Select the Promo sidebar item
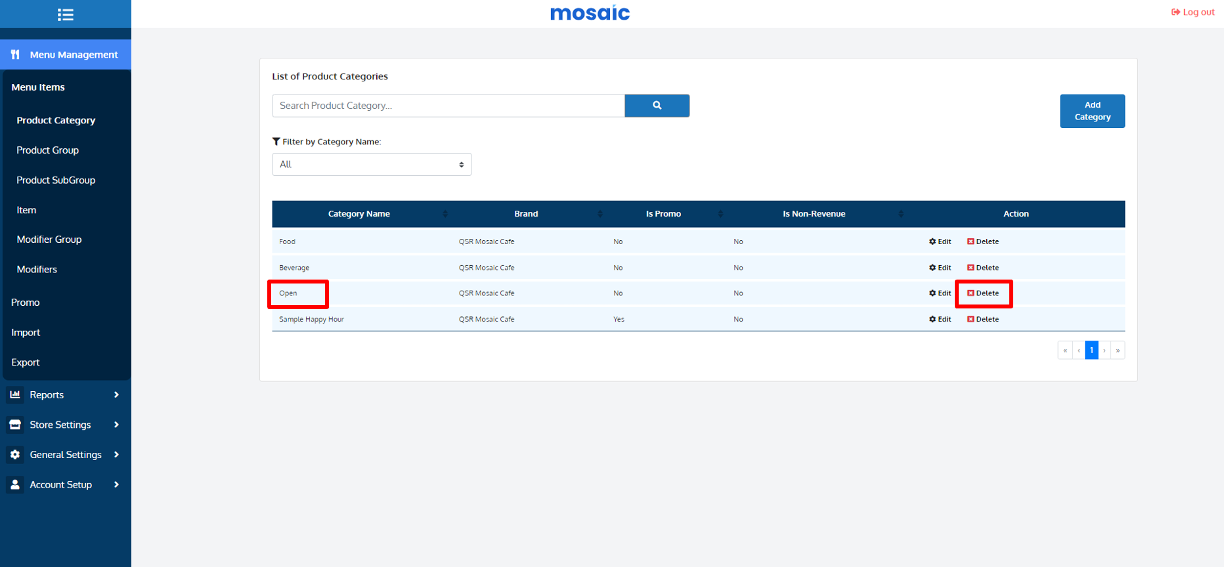The image size is (1224, 568). pos(25,302)
